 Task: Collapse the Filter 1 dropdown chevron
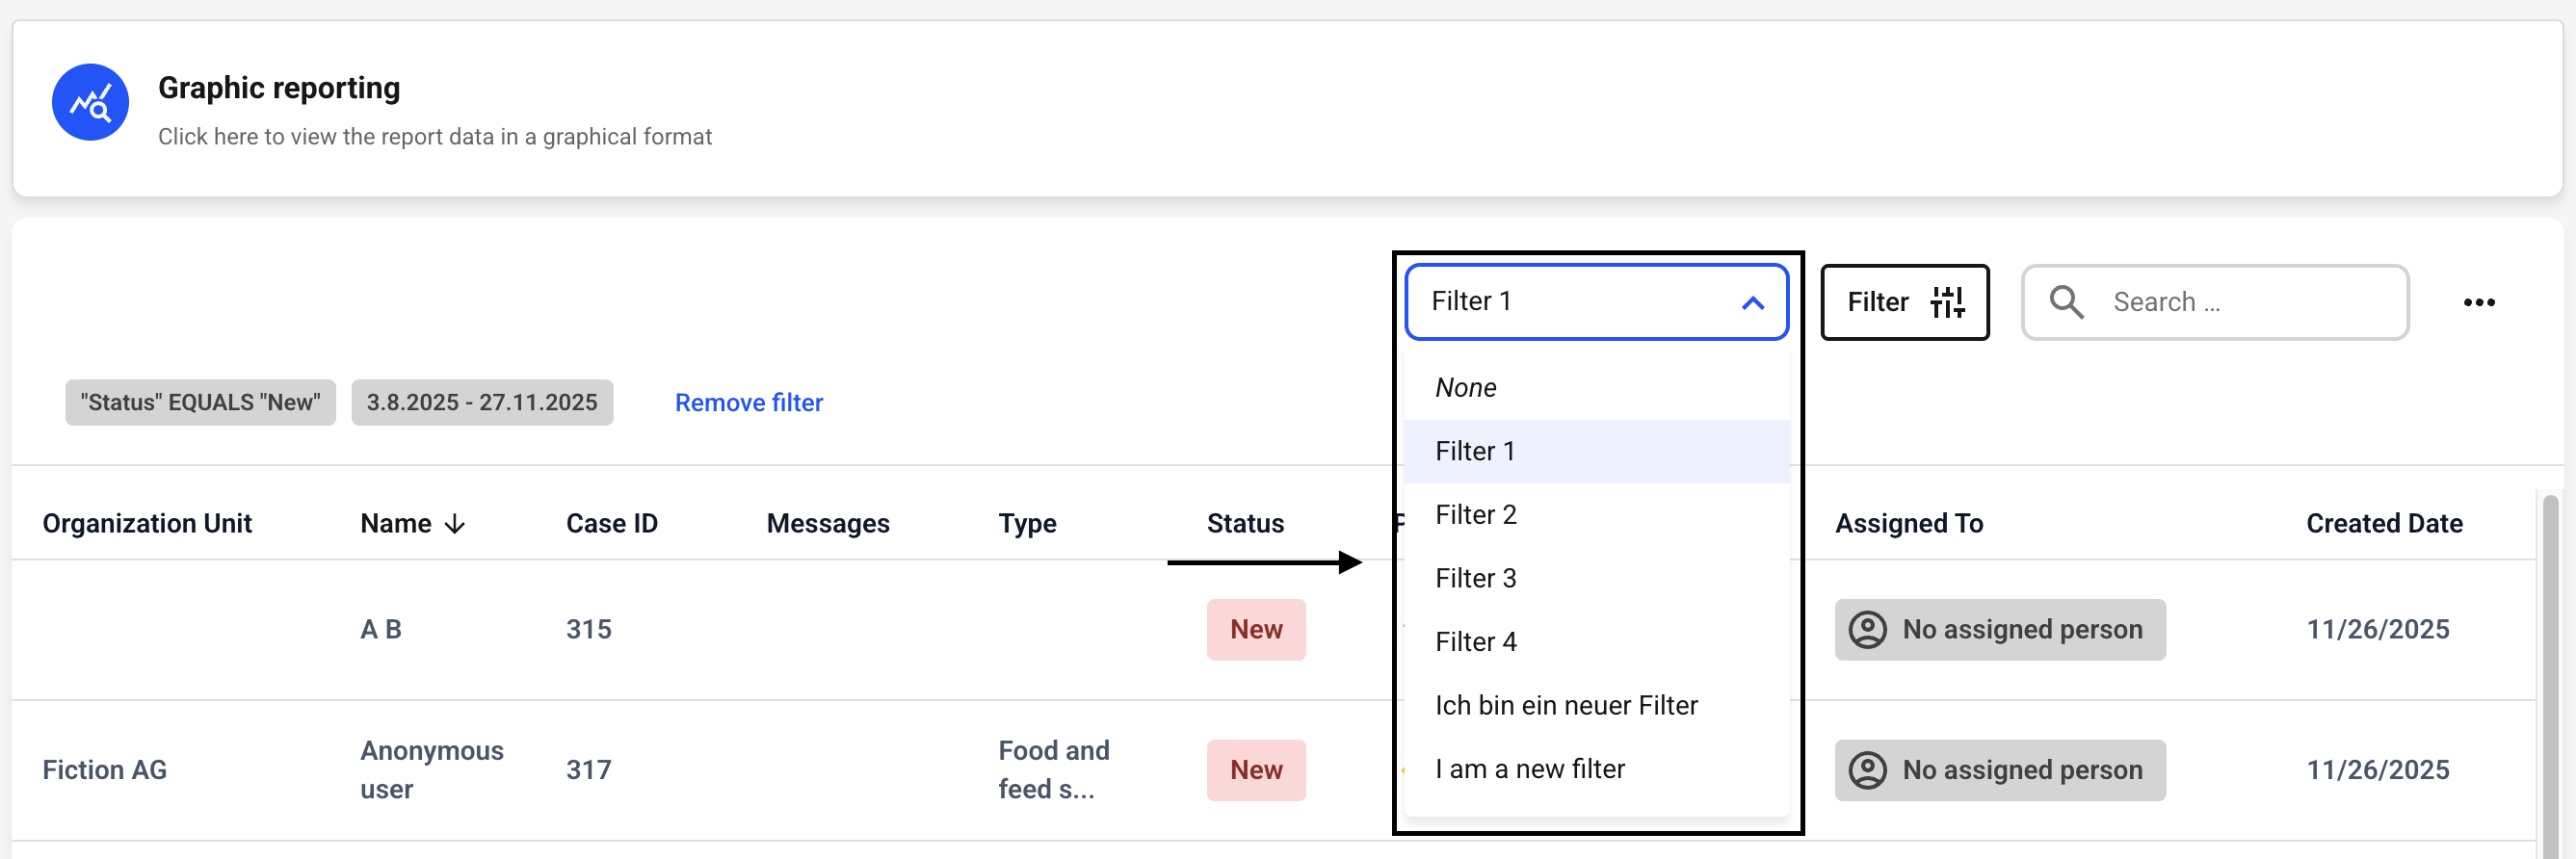[1752, 303]
